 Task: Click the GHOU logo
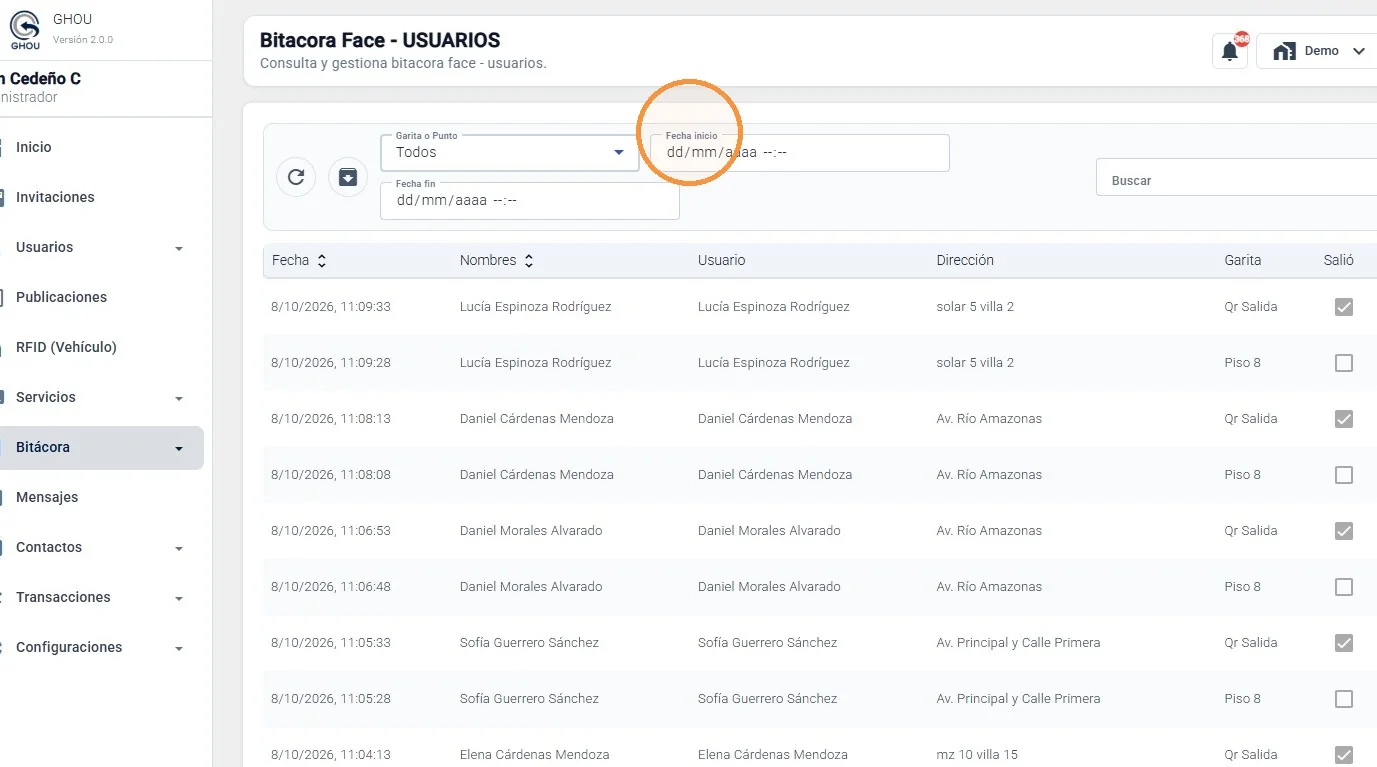(25, 30)
